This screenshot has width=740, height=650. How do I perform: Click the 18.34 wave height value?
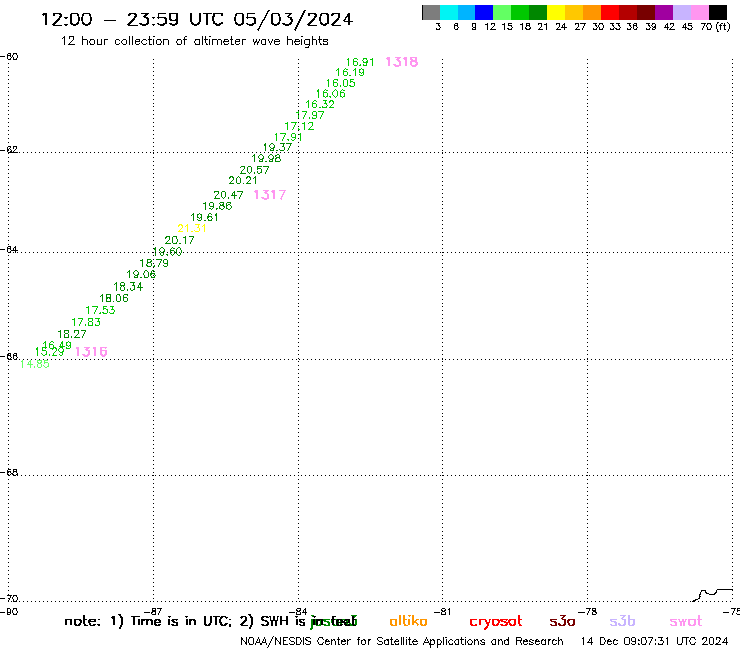(128, 287)
